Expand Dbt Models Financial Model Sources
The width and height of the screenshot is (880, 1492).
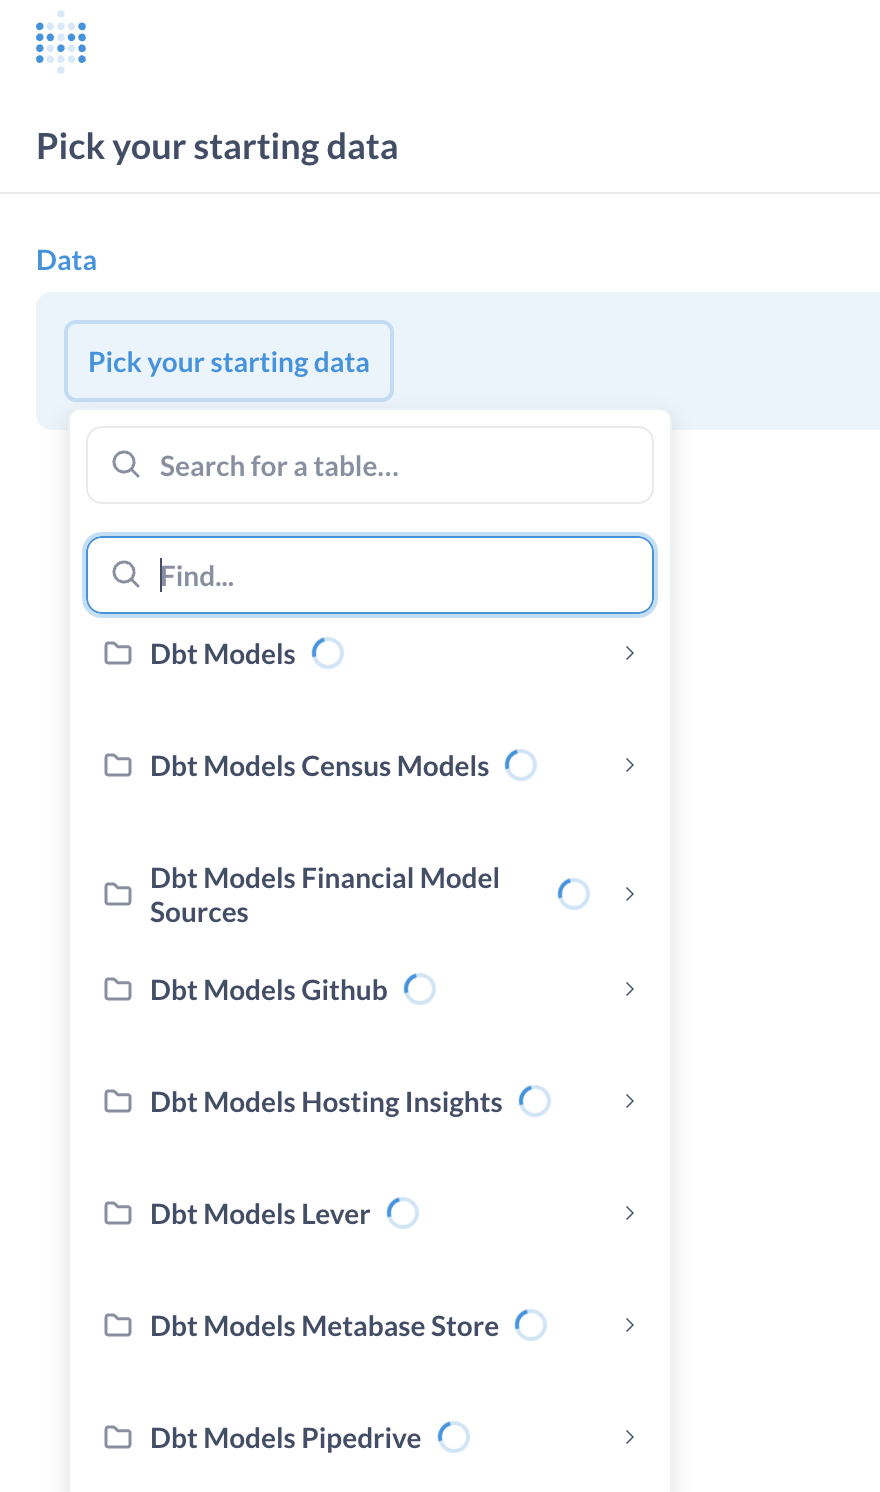pos(630,894)
